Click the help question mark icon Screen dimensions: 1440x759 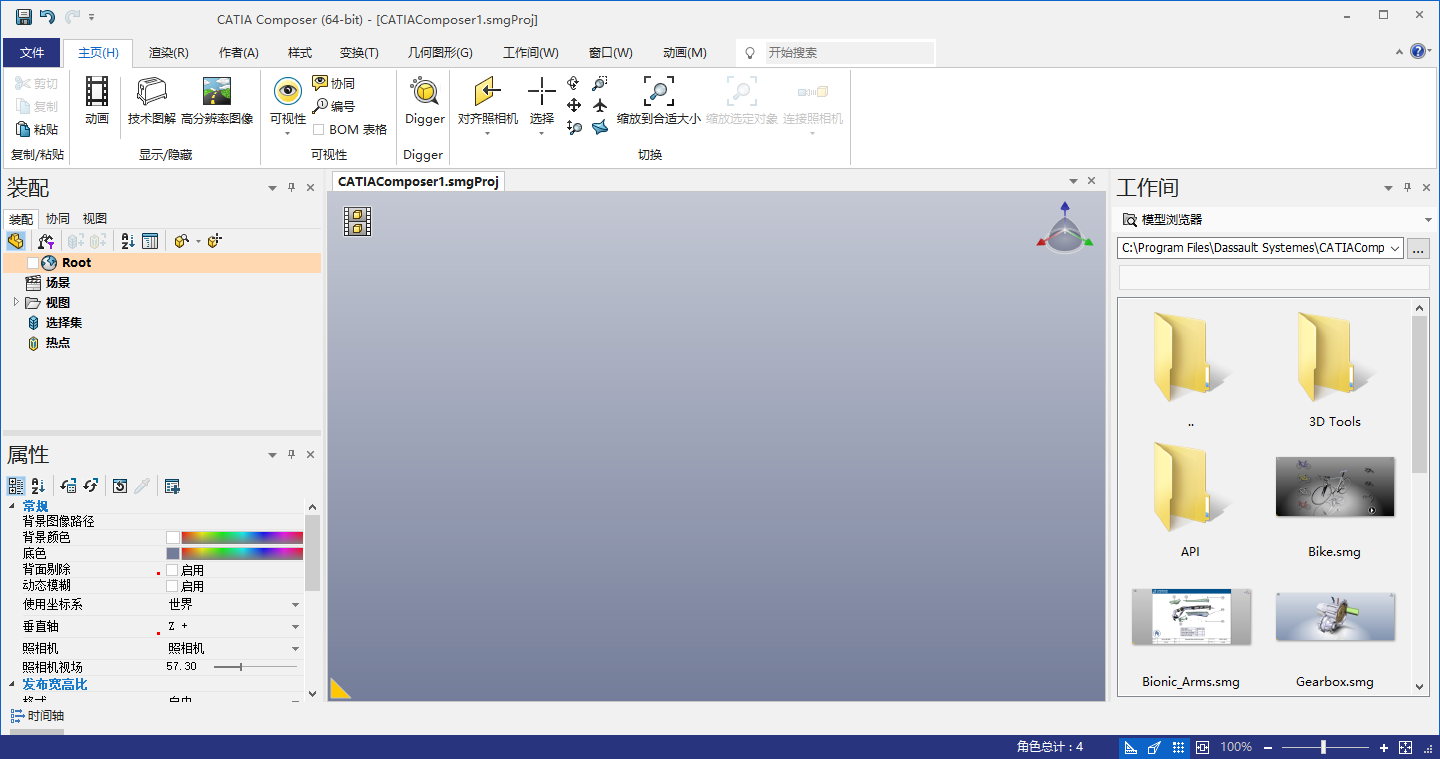pyautogui.click(x=1418, y=52)
